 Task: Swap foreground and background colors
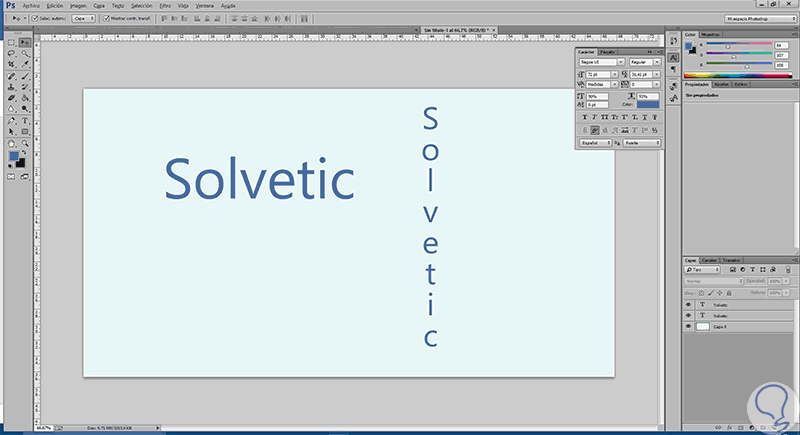23,153
